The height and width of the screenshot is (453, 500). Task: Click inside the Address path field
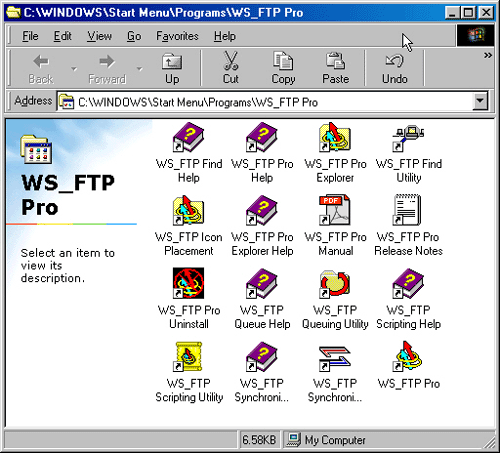click(273, 102)
